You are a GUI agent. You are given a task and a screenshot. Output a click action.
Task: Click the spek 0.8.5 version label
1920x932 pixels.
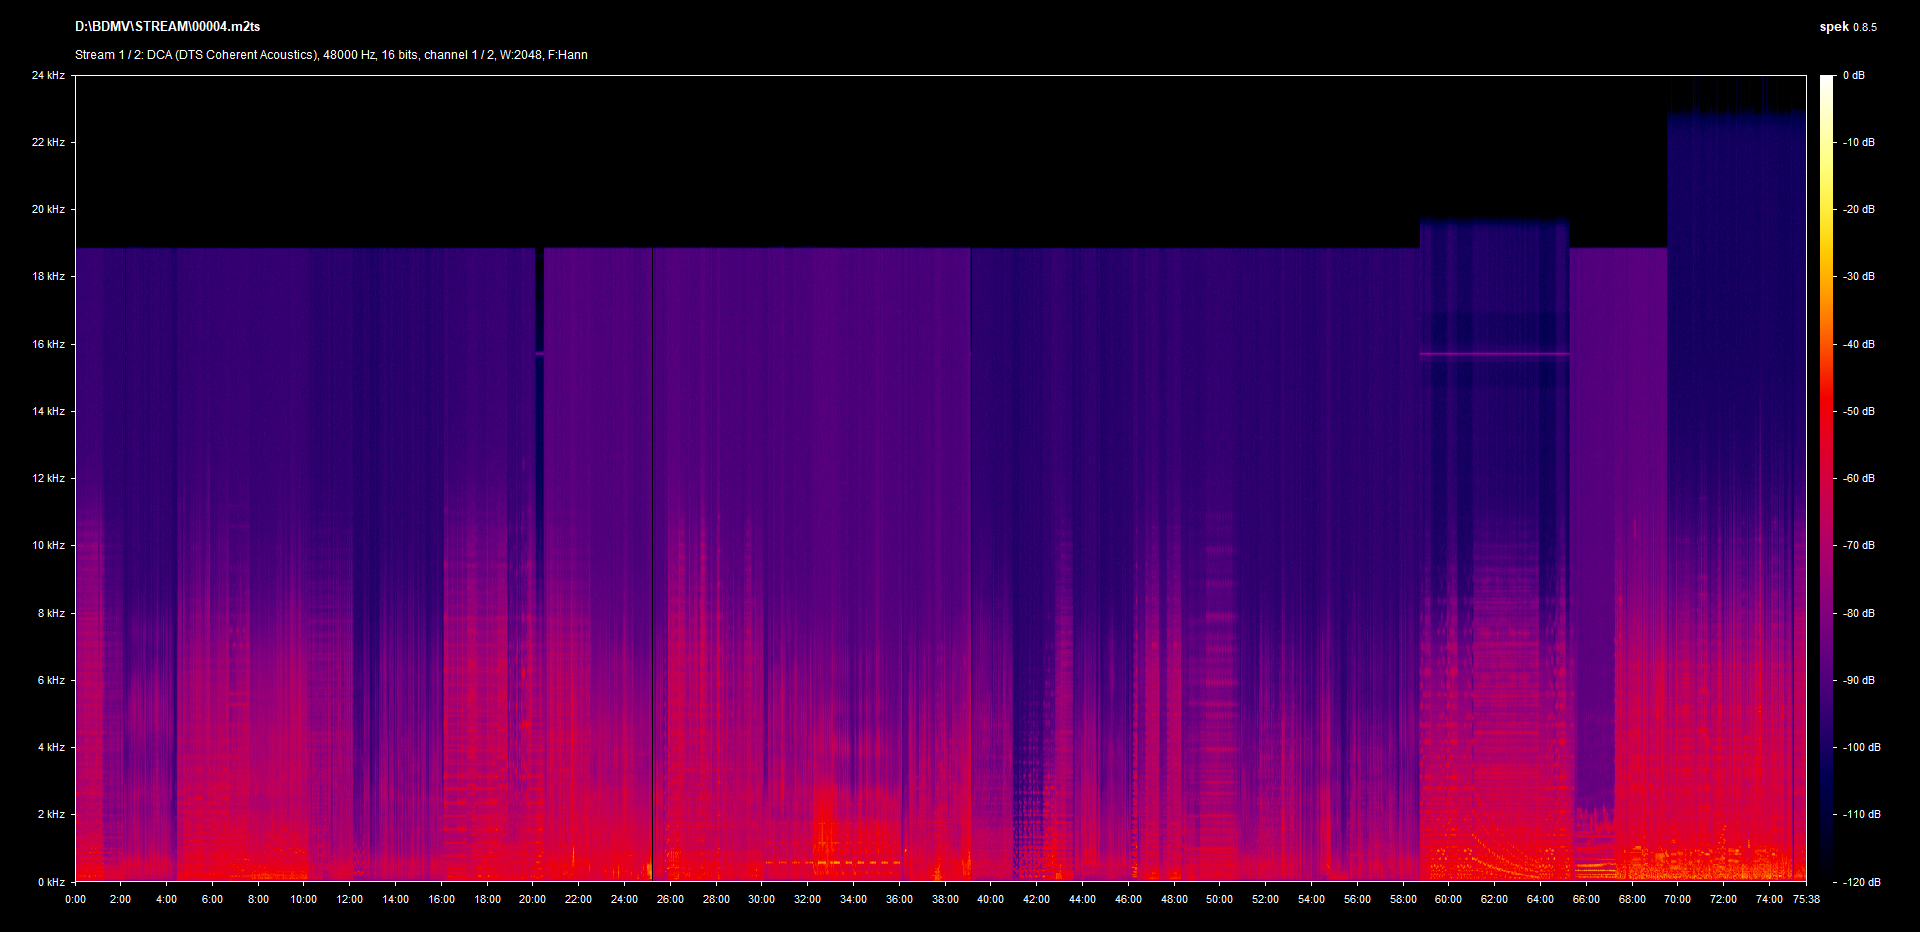[1847, 27]
